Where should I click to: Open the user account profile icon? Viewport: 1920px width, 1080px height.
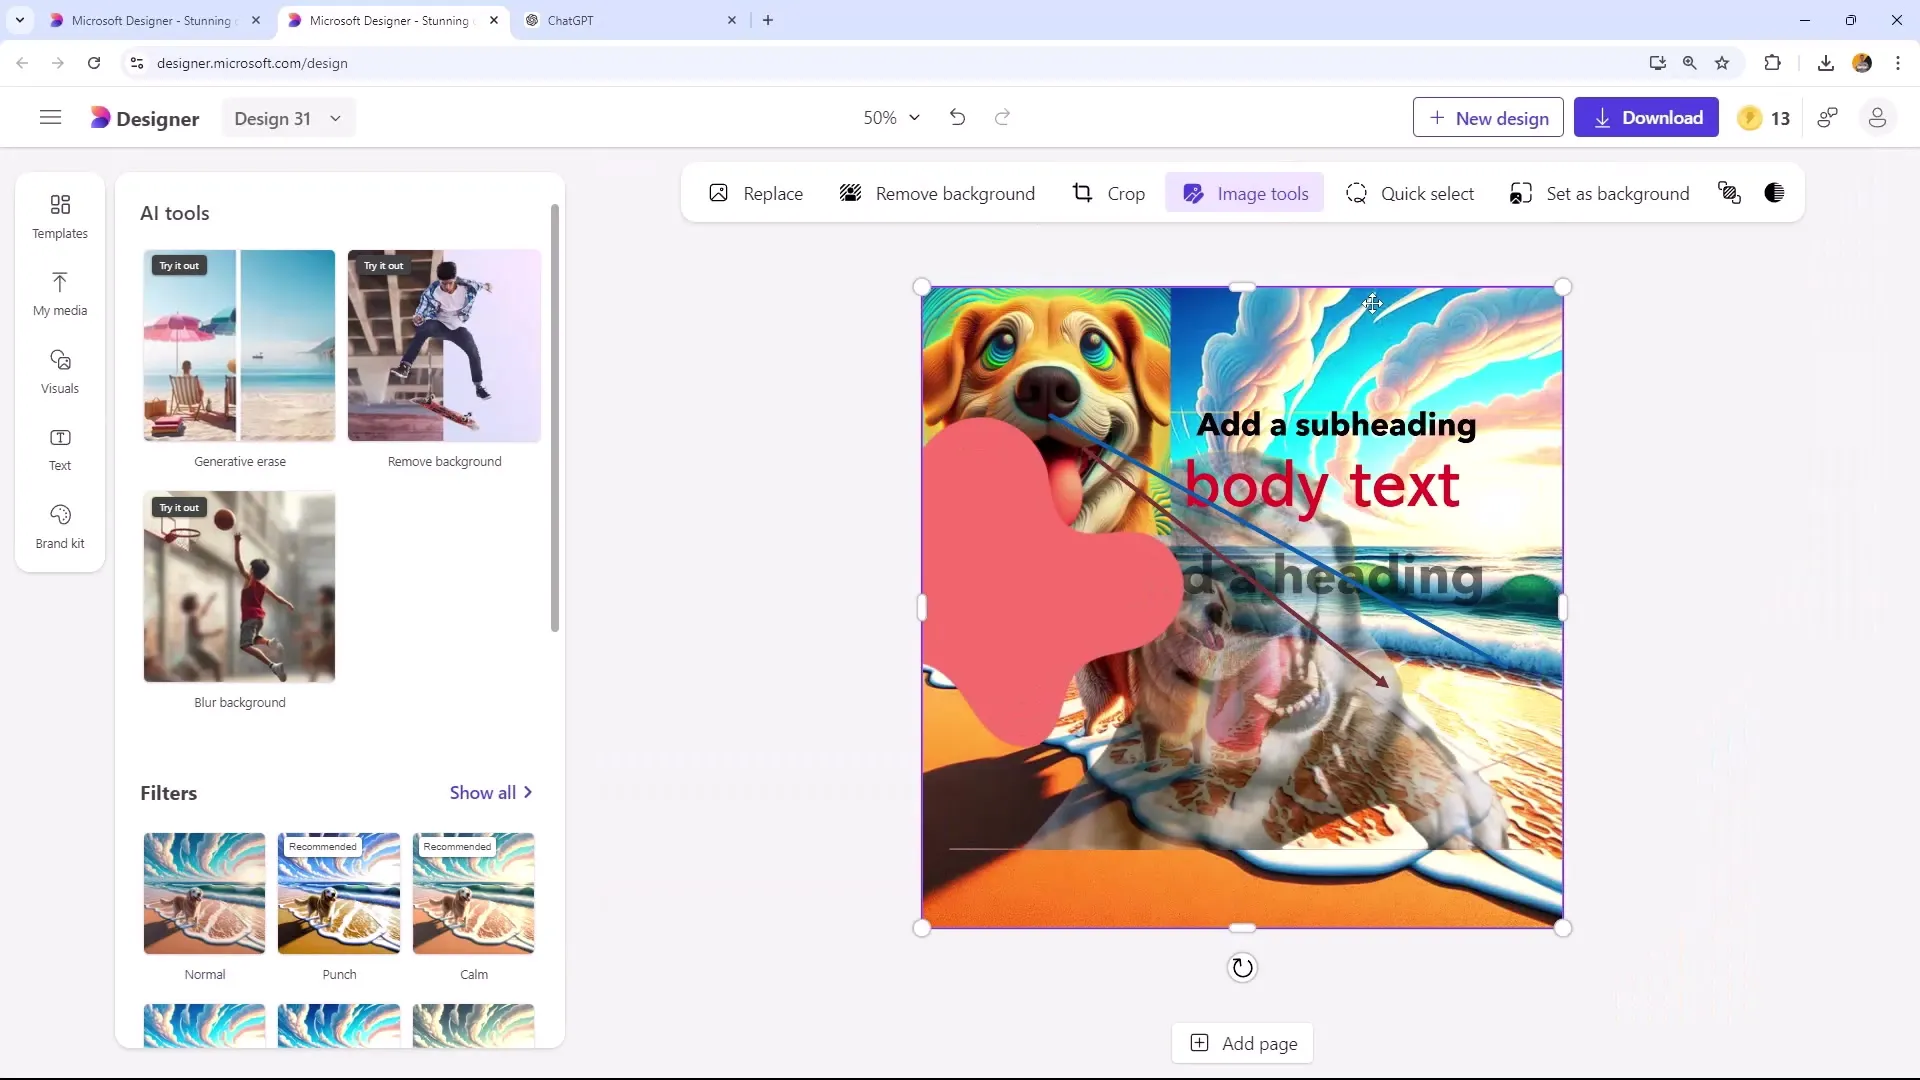[1877, 118]
